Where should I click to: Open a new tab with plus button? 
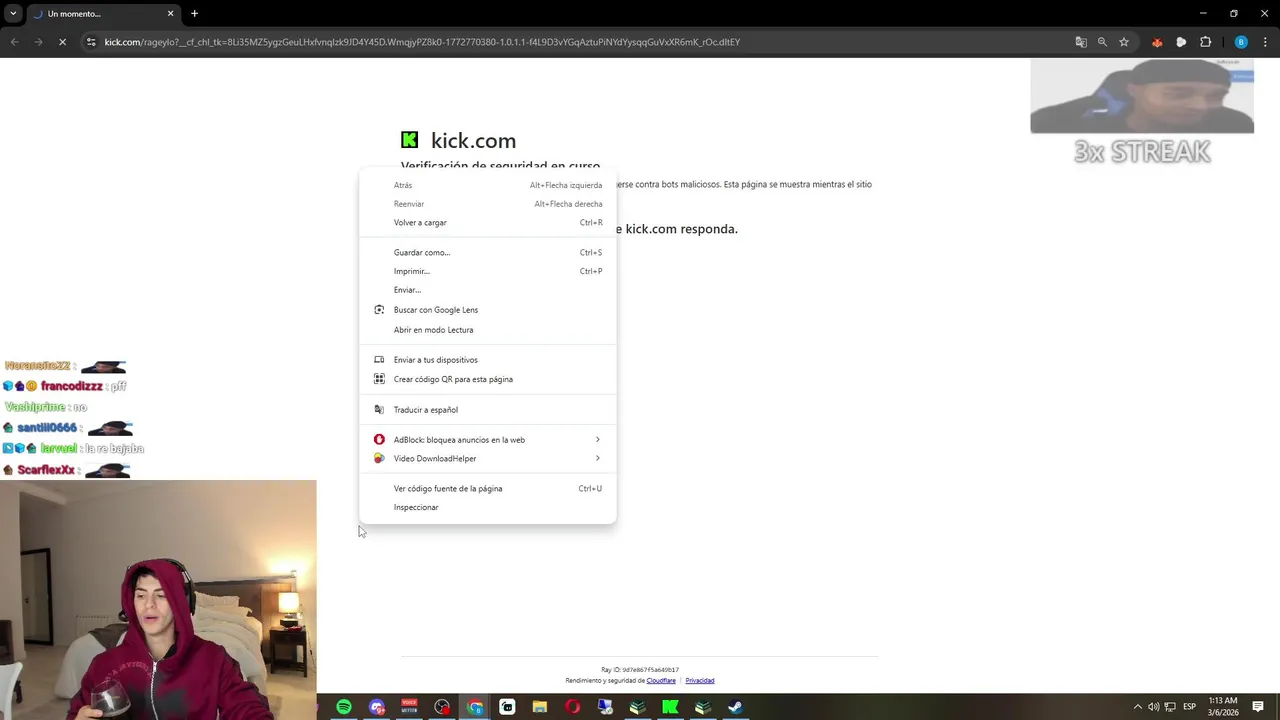point(194,14)
